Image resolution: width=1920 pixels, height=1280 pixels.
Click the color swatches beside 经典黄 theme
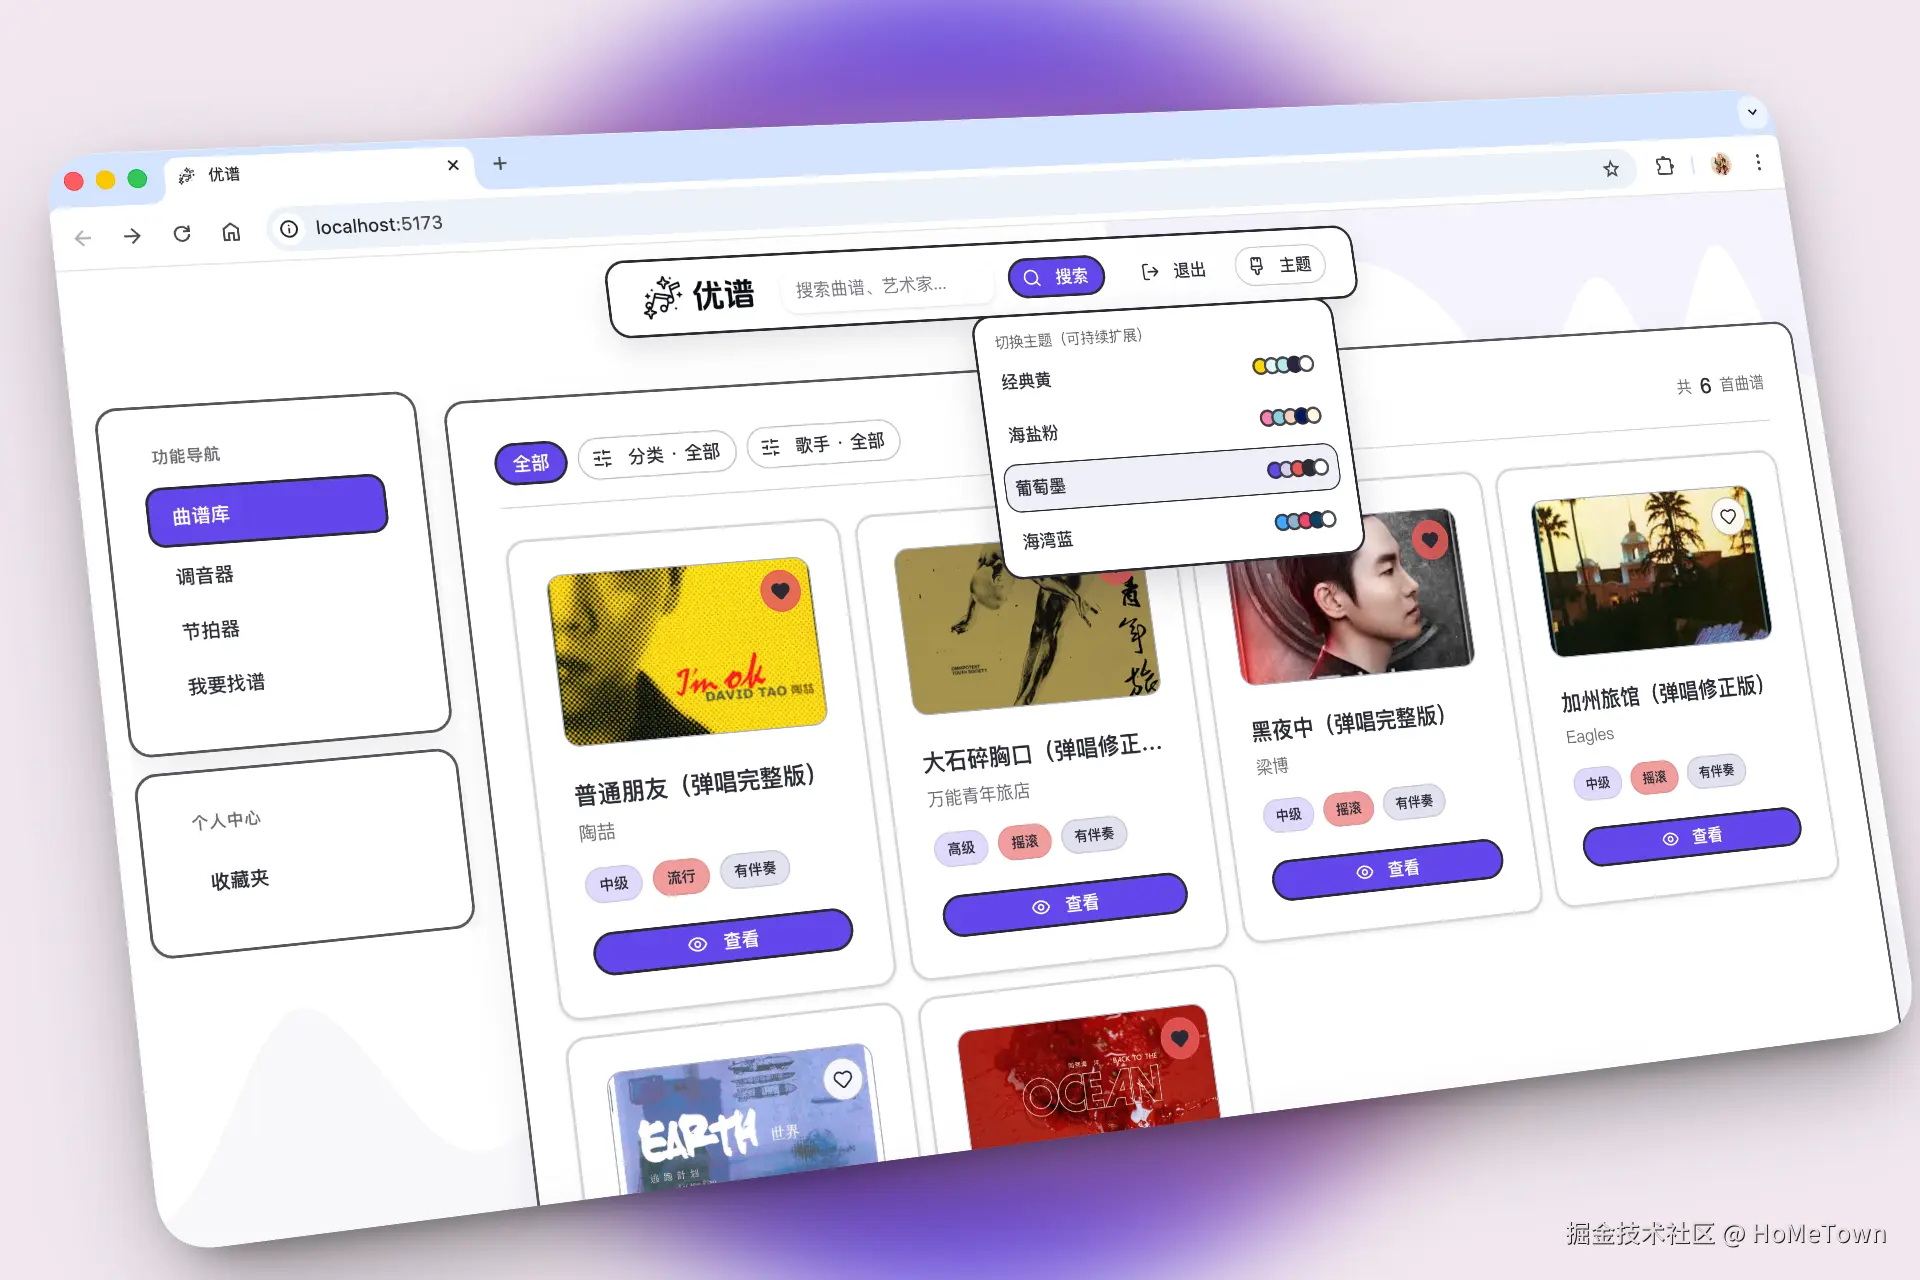(1283, 364)
